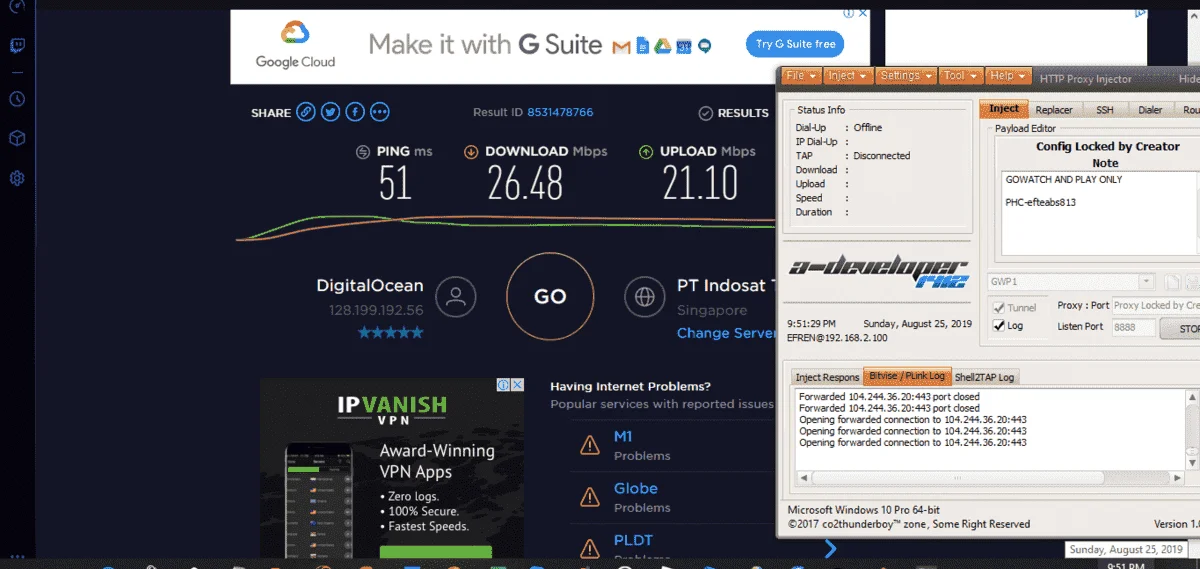Switch to the Dialer tab
The height and width of the screenshot is (569, 1200).
(x=1150, y=110)
